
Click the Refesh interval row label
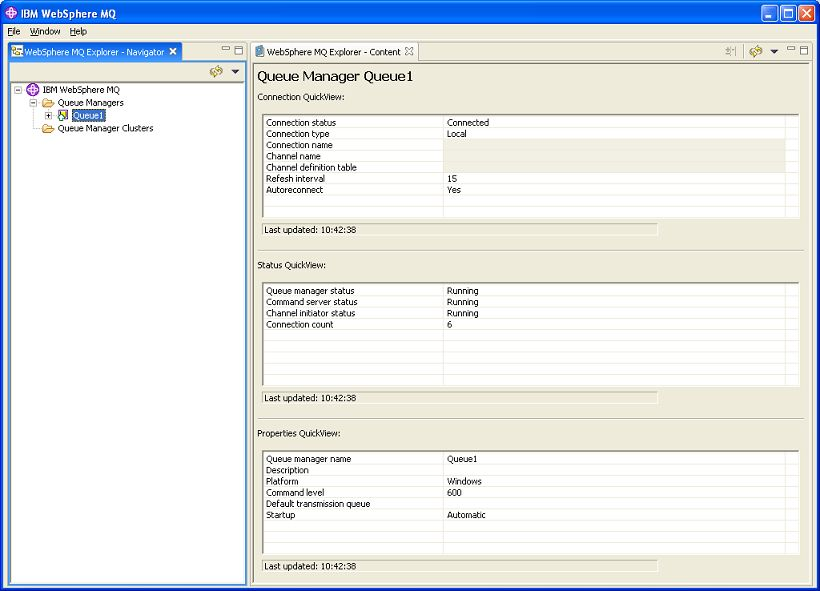point(295,179)
